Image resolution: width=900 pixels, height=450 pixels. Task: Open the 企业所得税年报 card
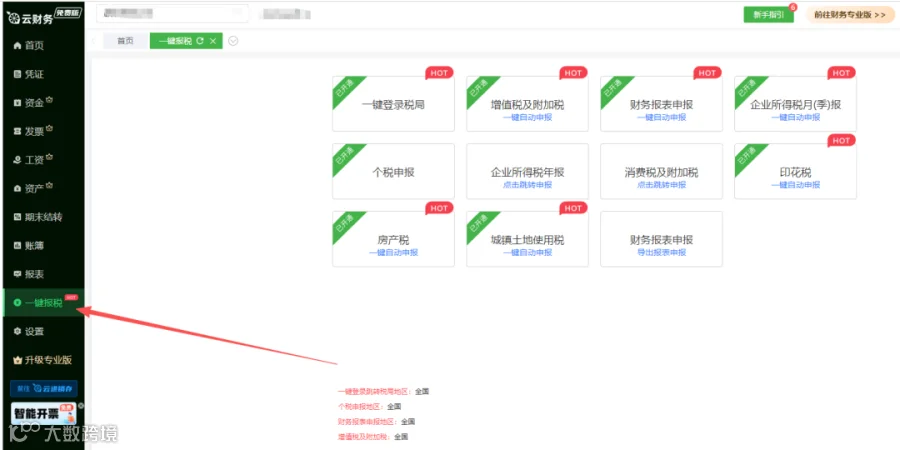[527, 171]
